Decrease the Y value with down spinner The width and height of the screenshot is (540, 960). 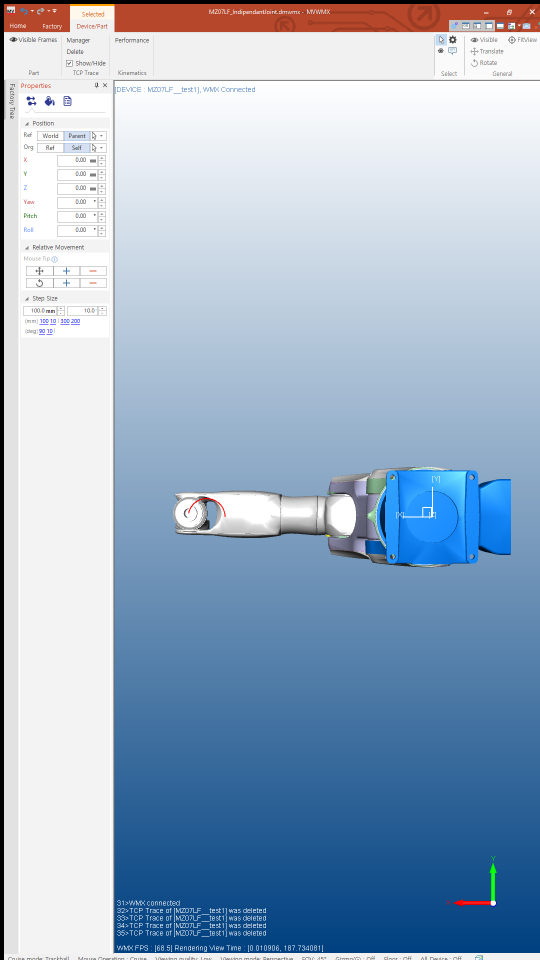[x=102, y=178]
